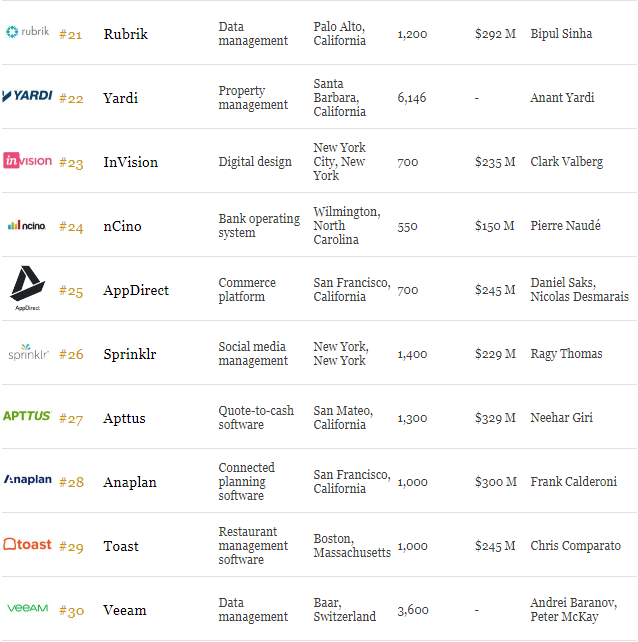The image size is (638, 642).
Task: Open the Sprinklr company name link
Action: click(x=129, y=354)
